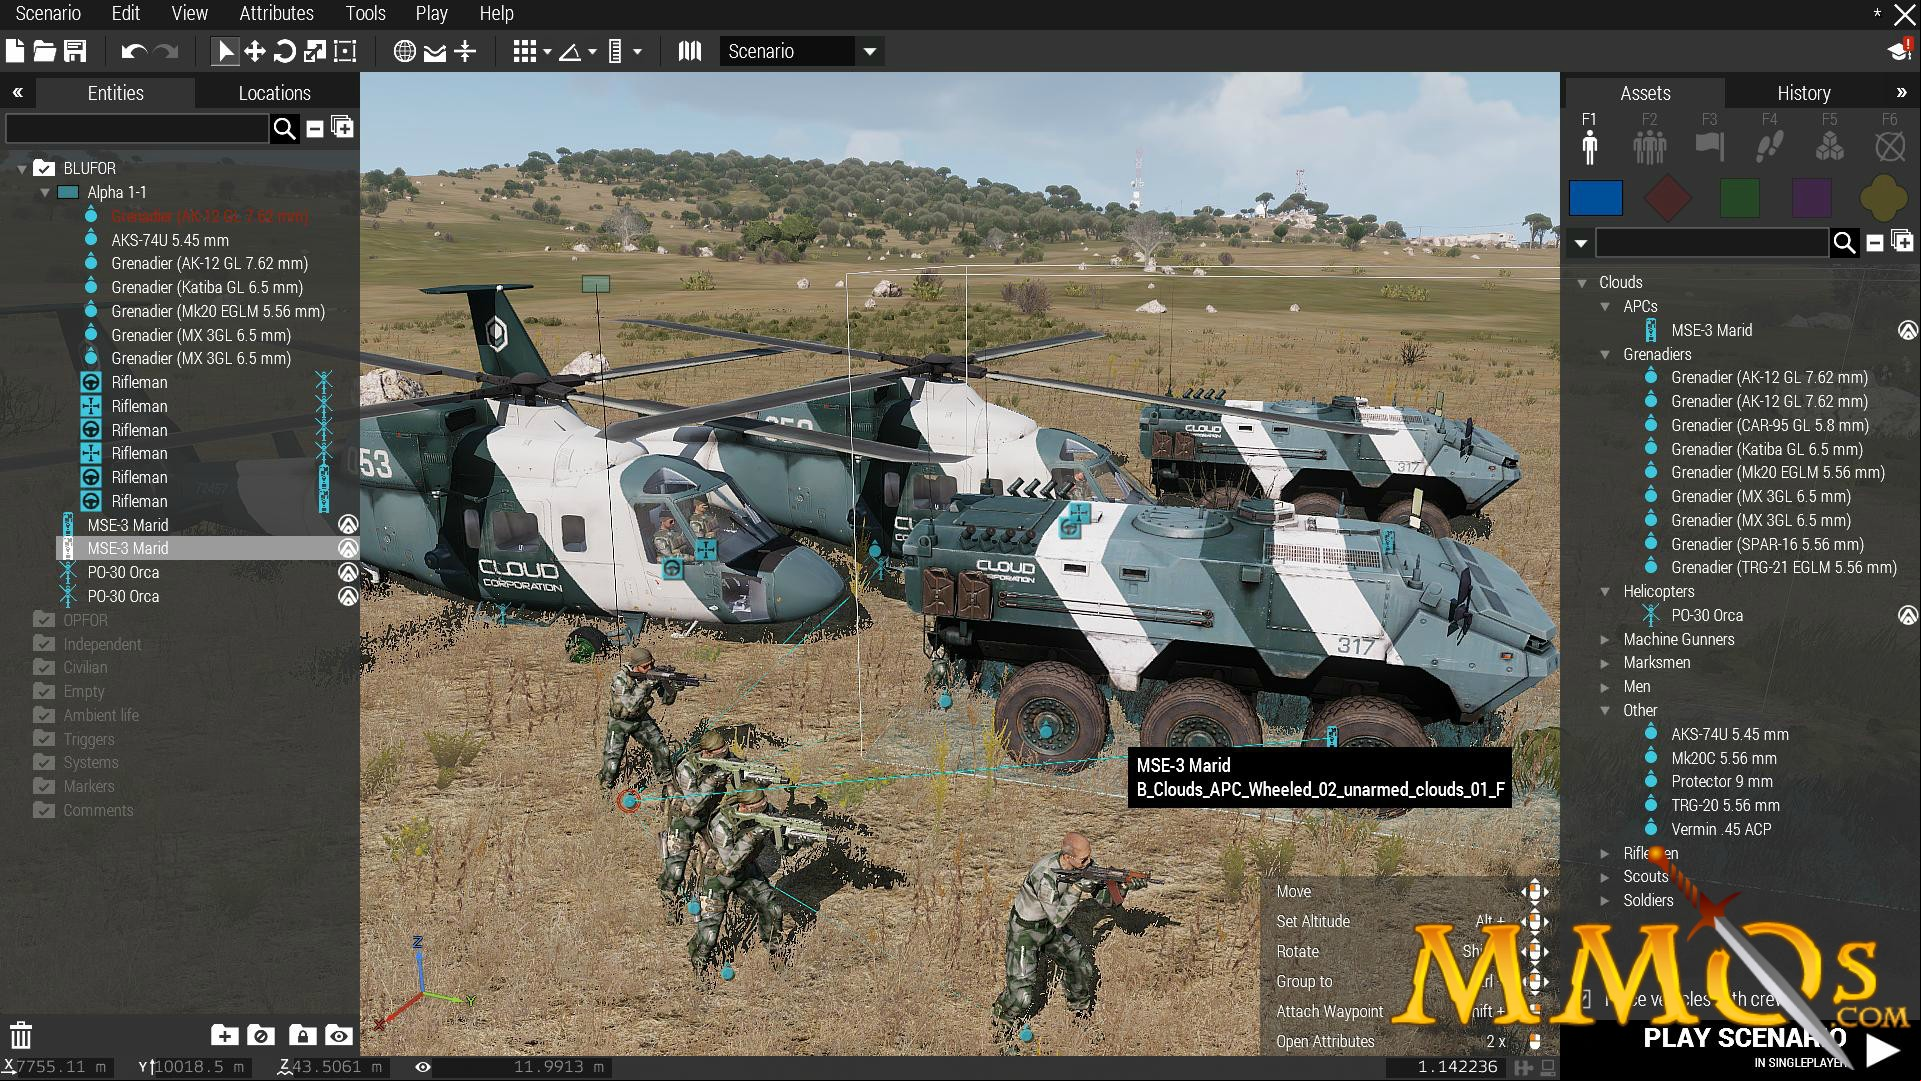
Task: Select the Area scaling widget tool
Action: [345, 51]
